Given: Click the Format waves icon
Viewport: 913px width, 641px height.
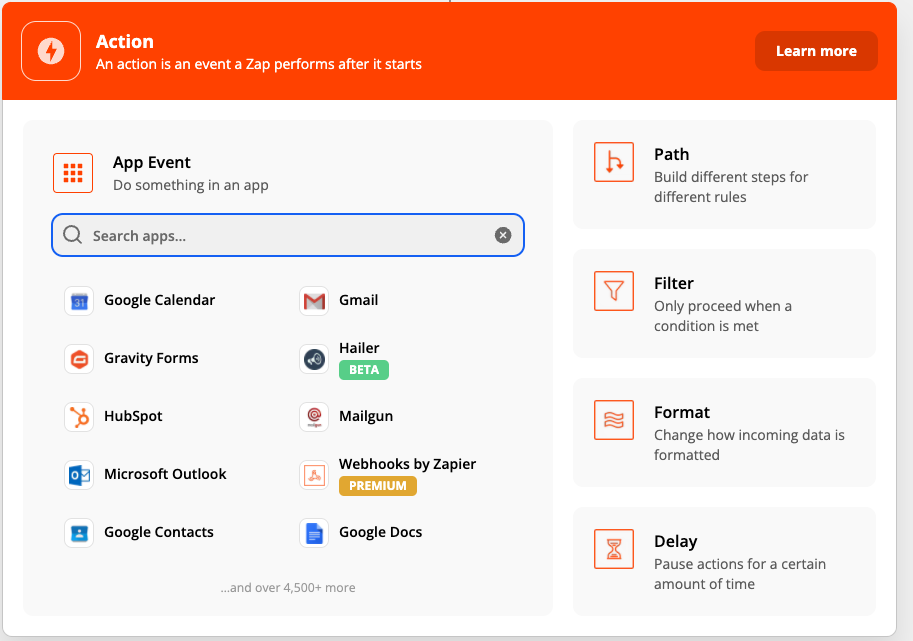Looking at the screenshot, I should 614,420.
